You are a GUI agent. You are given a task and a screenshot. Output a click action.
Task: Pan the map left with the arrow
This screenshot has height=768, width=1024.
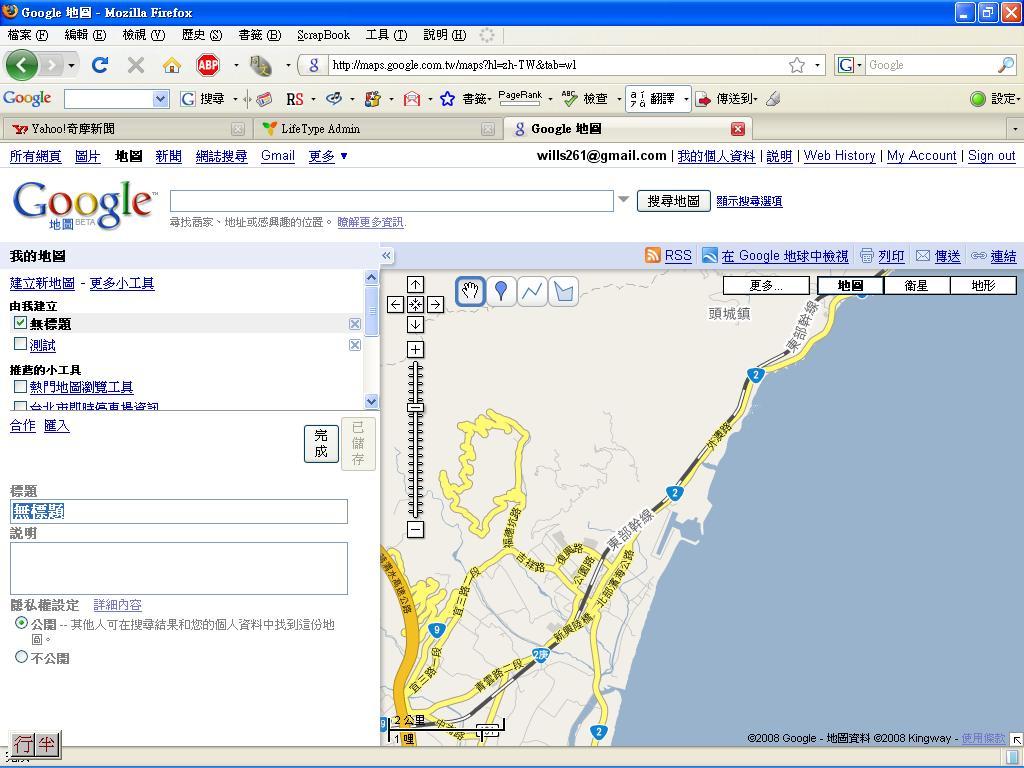point(395,304)
